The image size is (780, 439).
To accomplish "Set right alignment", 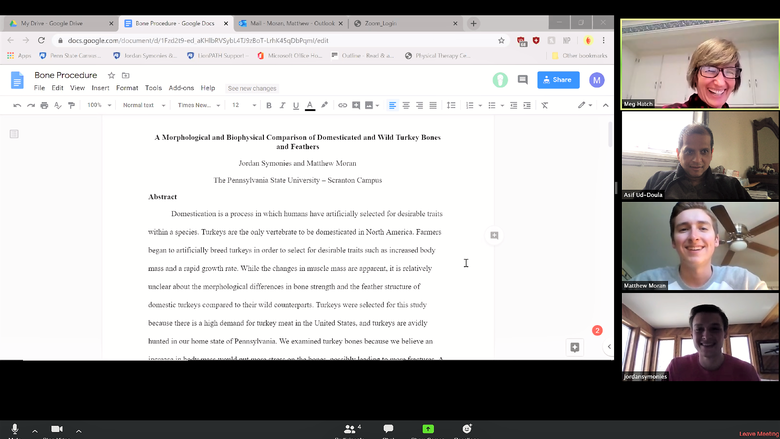I will [419, 105].
